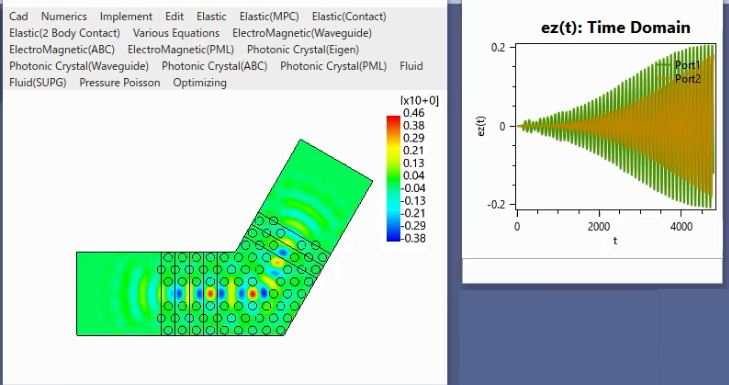Click the -0.29 value on color bar
Viewport: 729px width, 385px height.
[412, 226]
